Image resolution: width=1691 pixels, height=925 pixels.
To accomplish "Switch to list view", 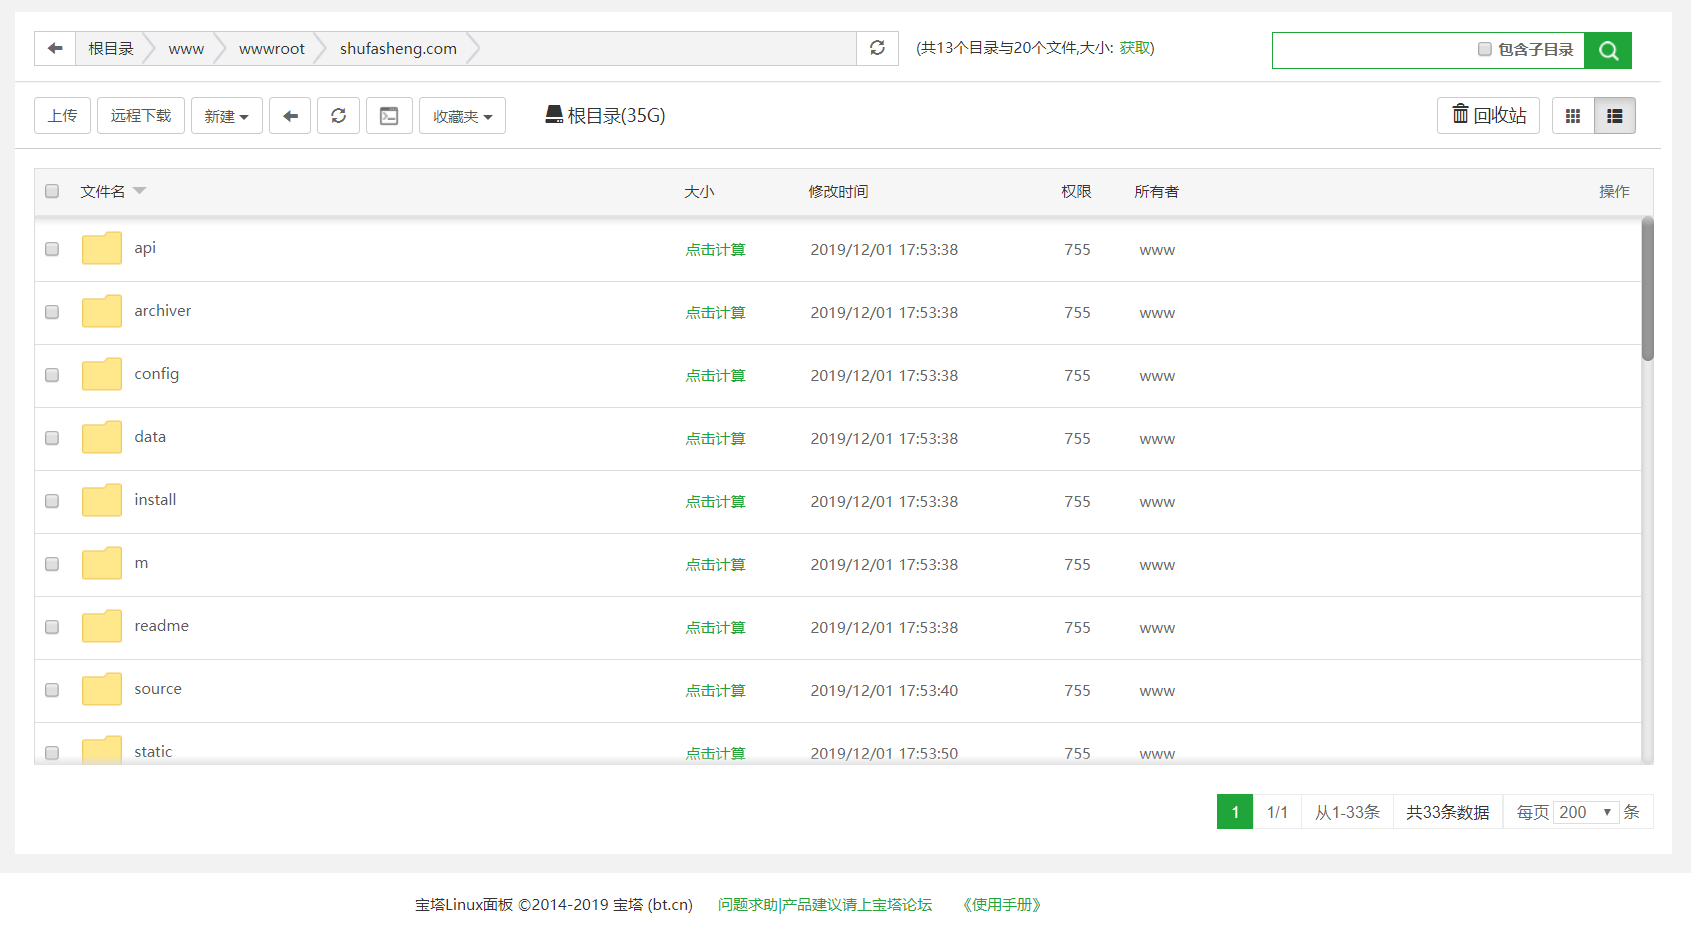I will click(1614, 116).
